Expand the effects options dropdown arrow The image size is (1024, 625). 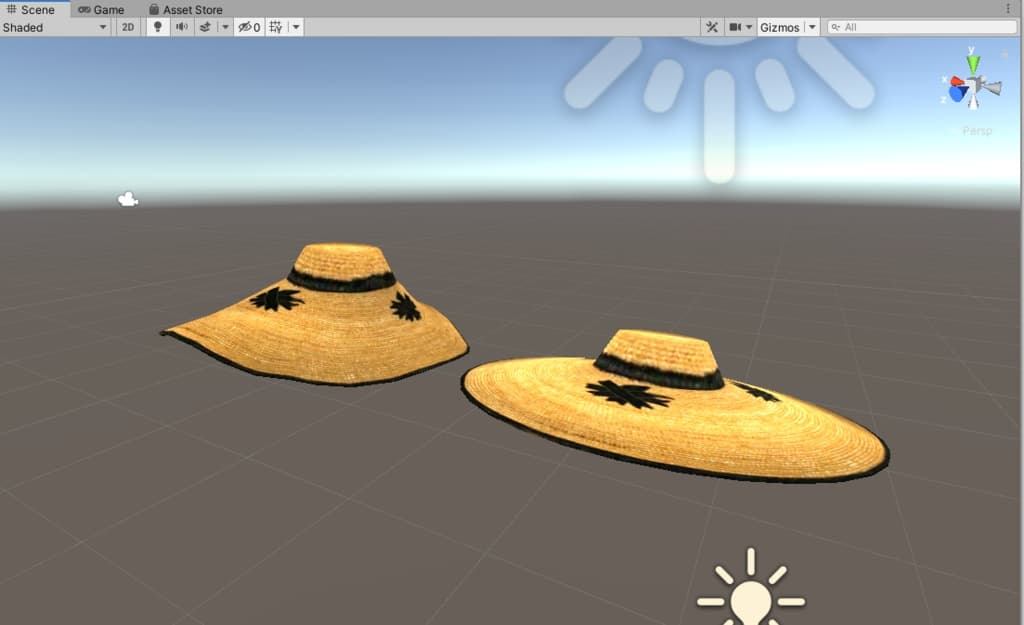coord(225,27)
